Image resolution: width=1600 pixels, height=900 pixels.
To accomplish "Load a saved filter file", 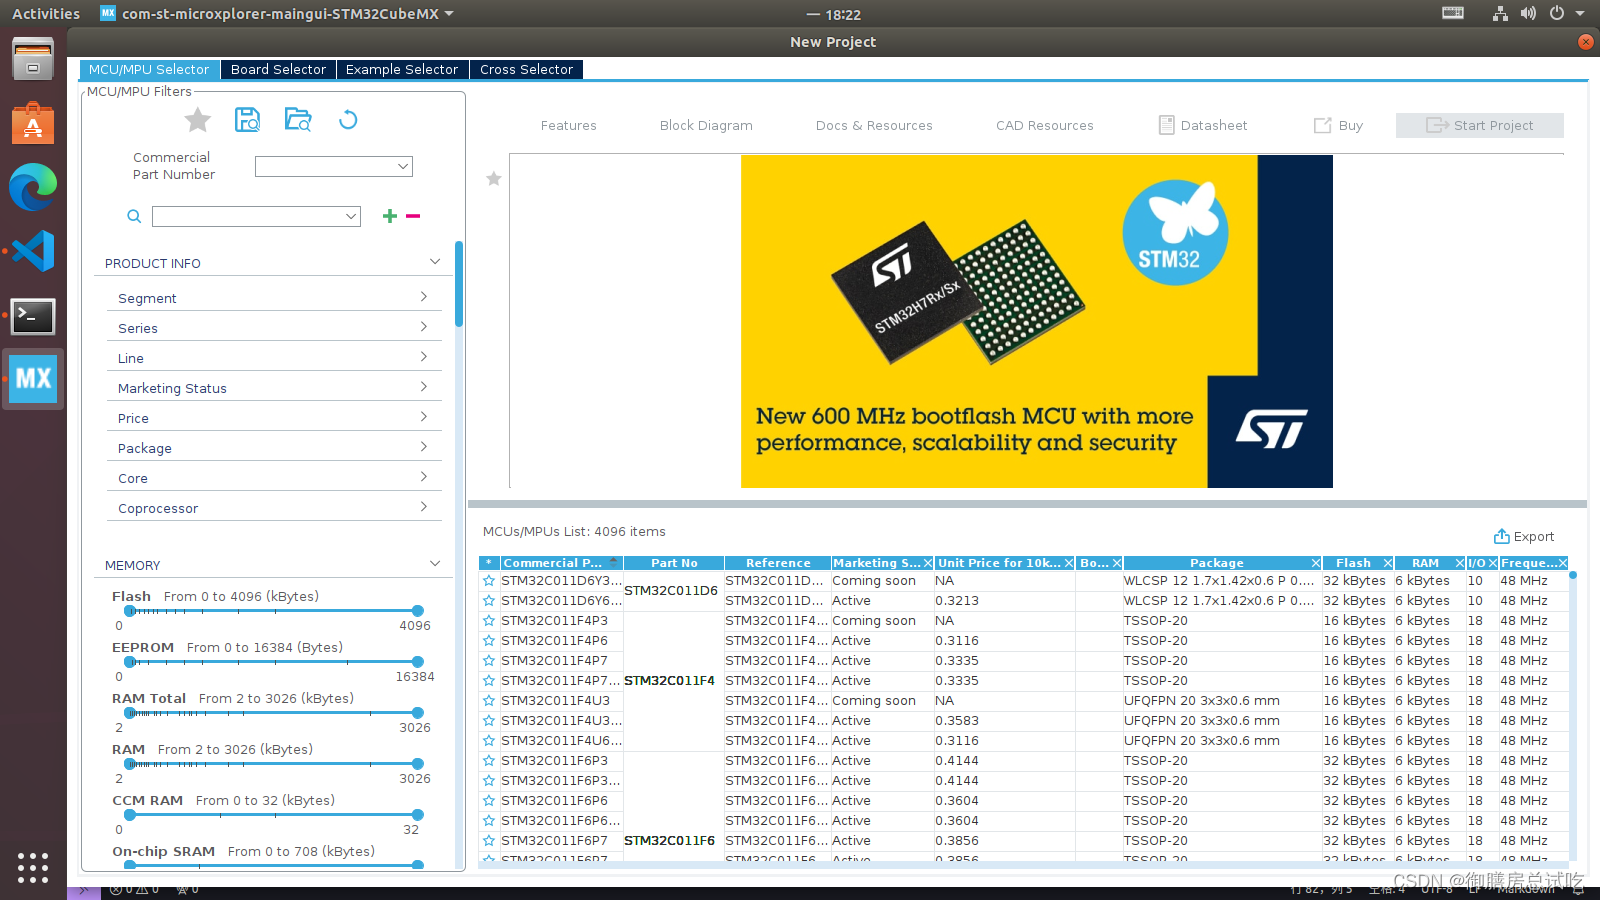I will coord(297,119).
